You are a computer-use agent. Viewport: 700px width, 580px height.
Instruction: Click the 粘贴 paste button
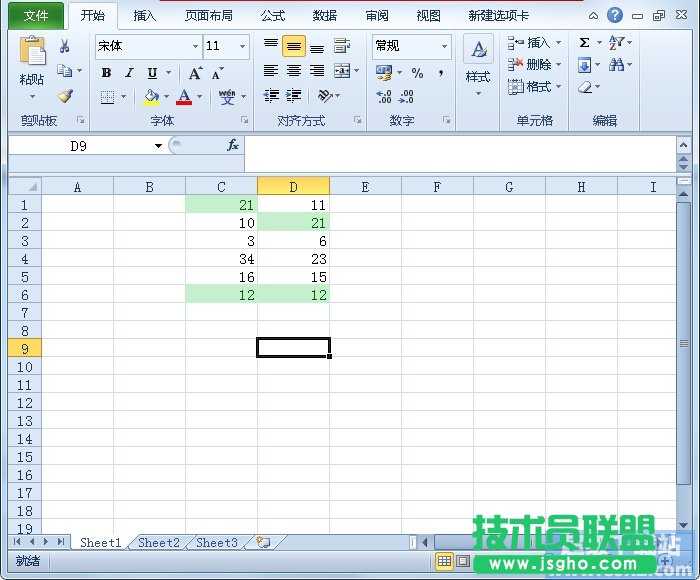tap(32, 79)
